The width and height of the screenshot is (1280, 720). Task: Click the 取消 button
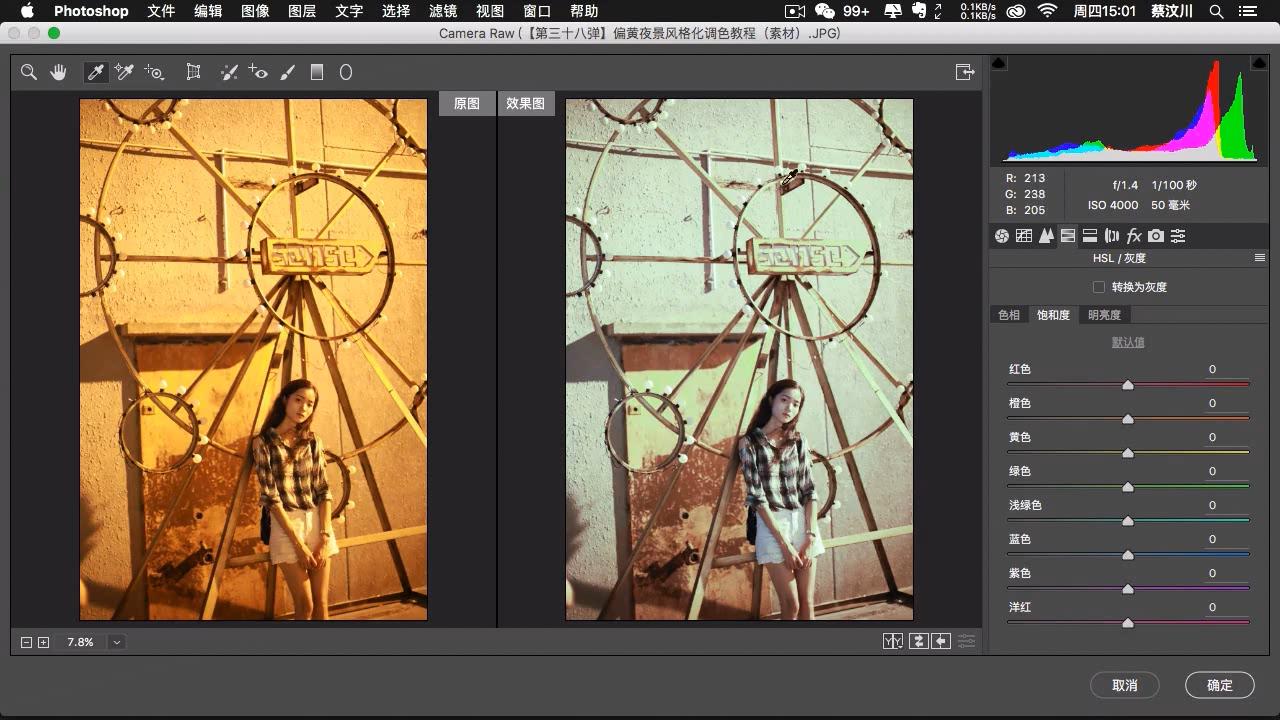(1125, 685)
